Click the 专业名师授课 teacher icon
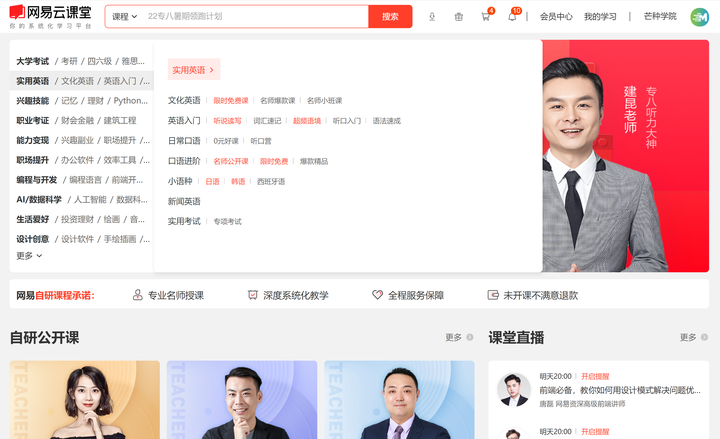 point(137,295)
